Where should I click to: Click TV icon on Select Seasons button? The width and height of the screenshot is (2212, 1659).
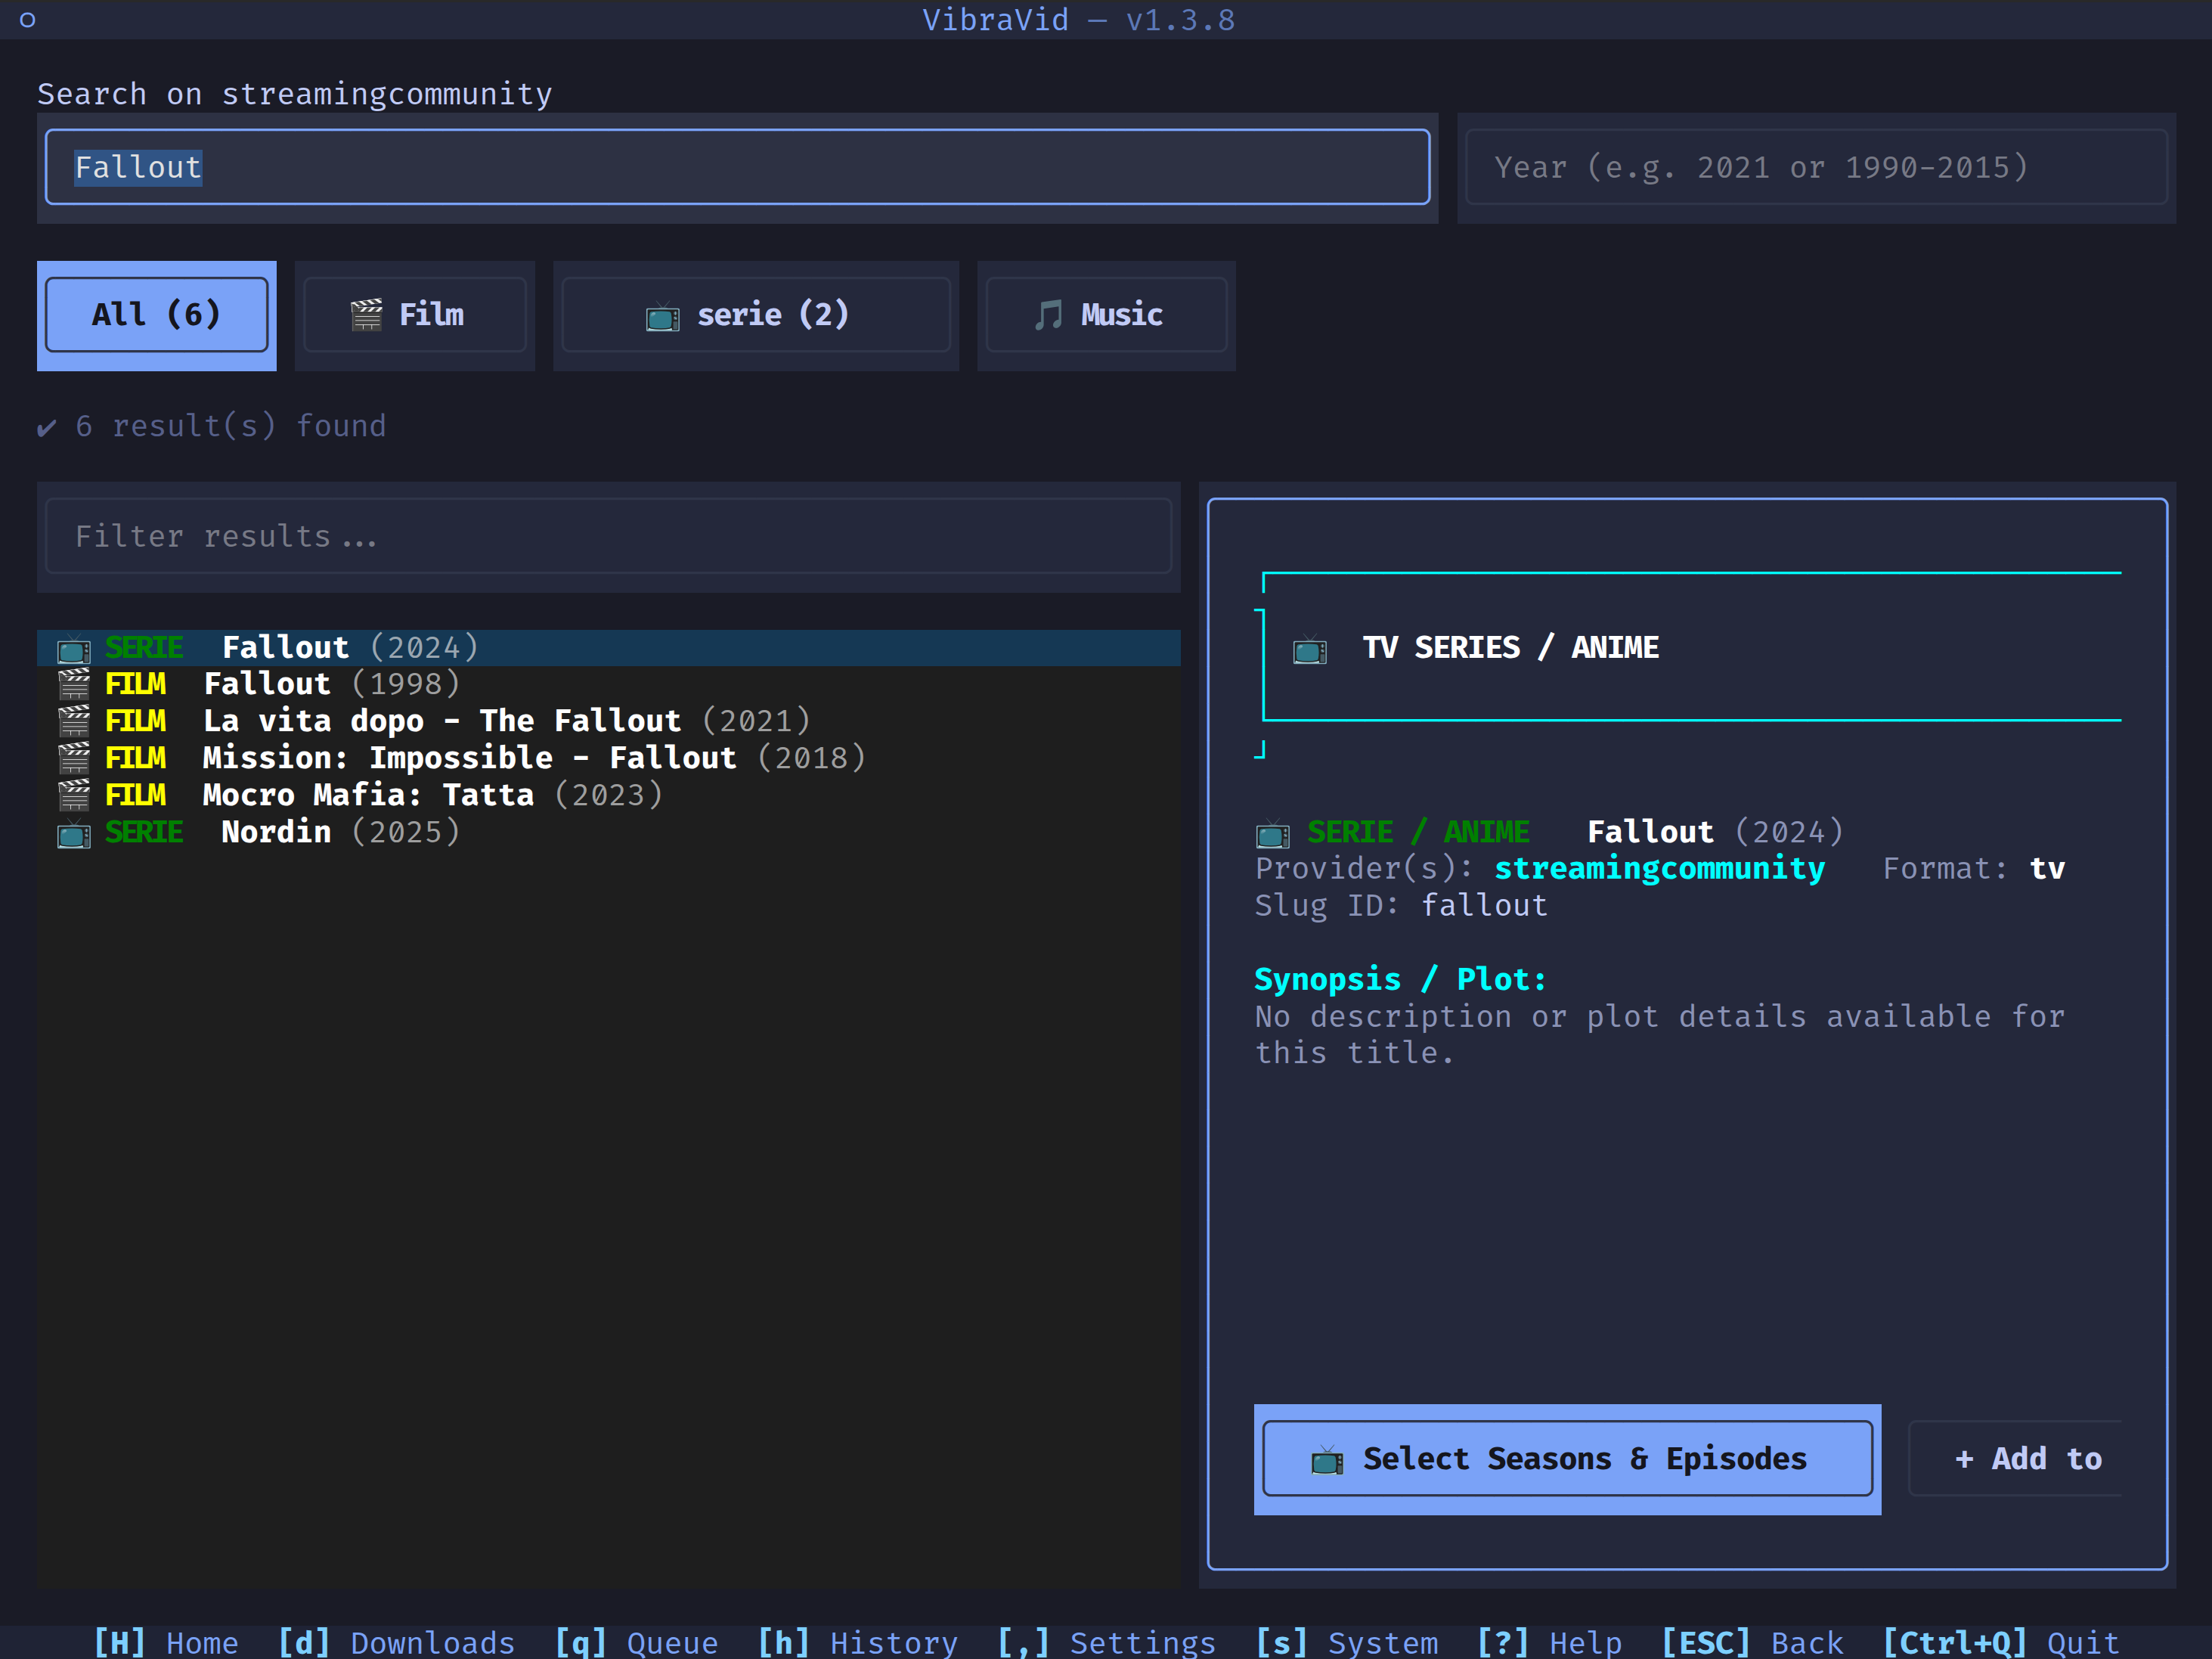1326,1461
